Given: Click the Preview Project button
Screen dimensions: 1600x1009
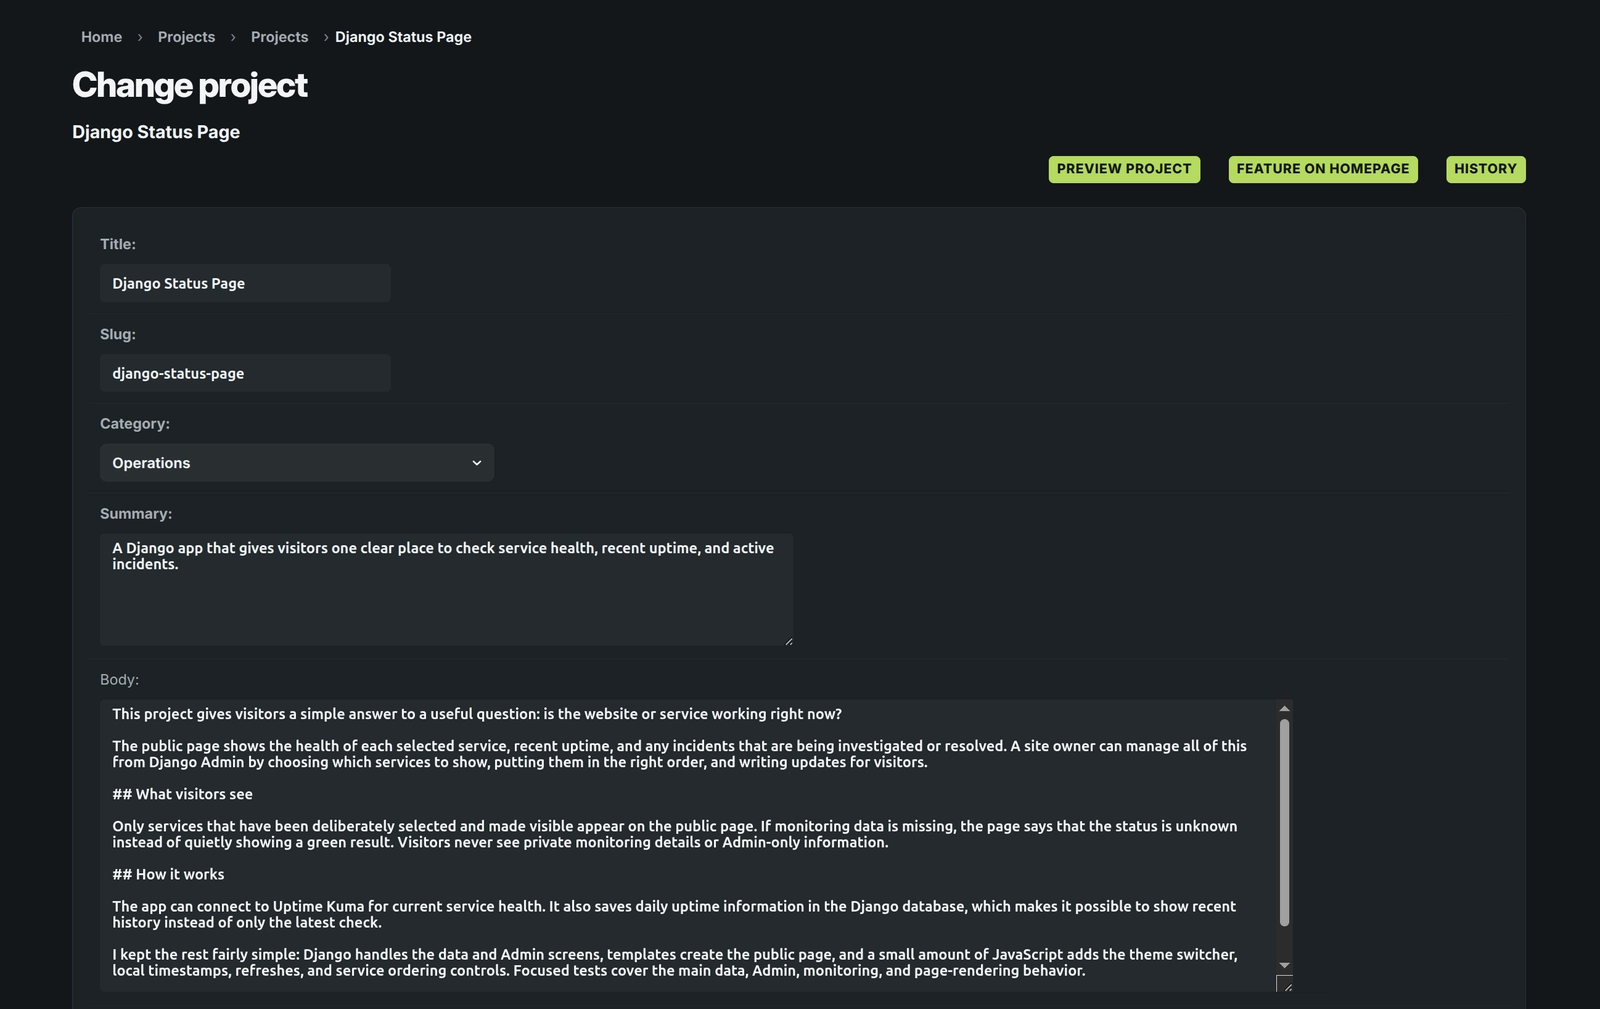Looking at the screenshot, I should [1124, 169].
